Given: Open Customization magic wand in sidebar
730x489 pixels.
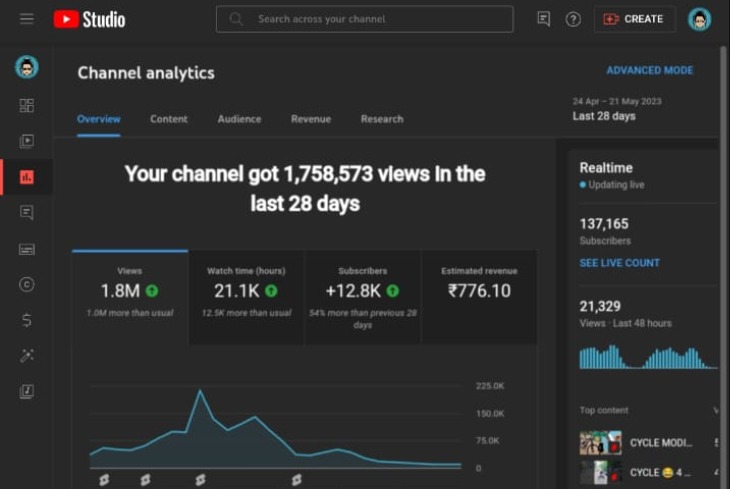Looking at the screenshot, I should pyautogui.click(x=27, y=356).
